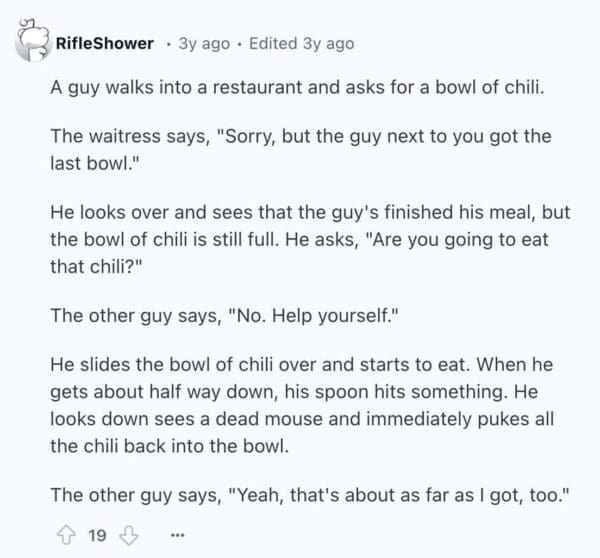Click the paragraph where the waitress says sorry
The width and height of the screenshot is (600, 558).
tap(300, 149)
